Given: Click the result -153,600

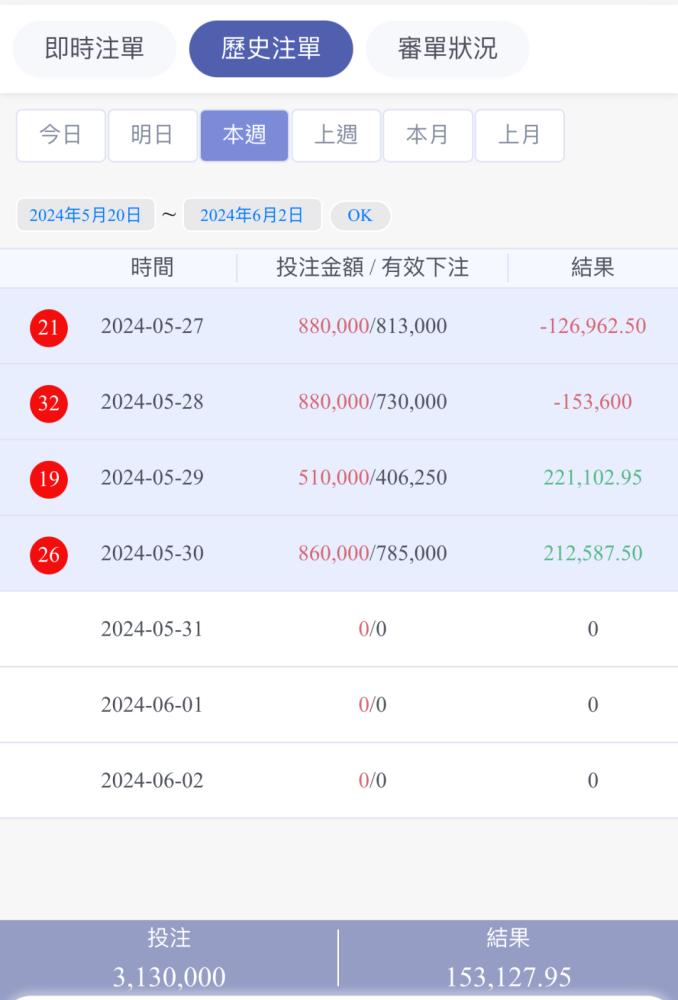Looking at the screenshot, I should 593,402.
